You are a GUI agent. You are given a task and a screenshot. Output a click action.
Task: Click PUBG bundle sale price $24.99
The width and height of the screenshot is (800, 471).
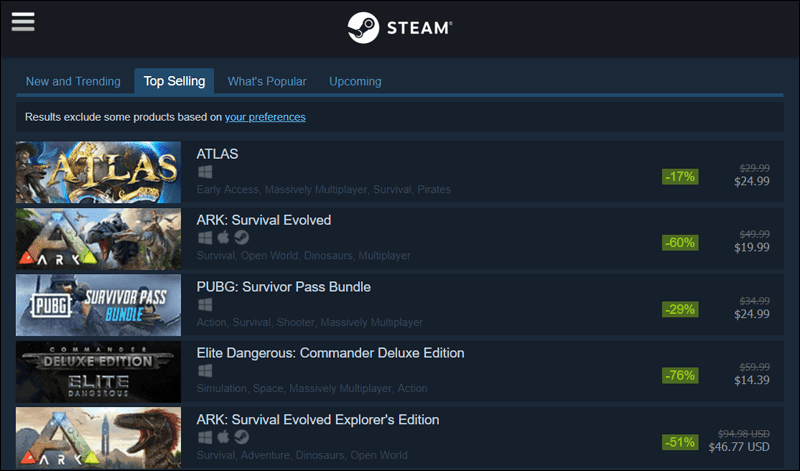click(752, 314)
